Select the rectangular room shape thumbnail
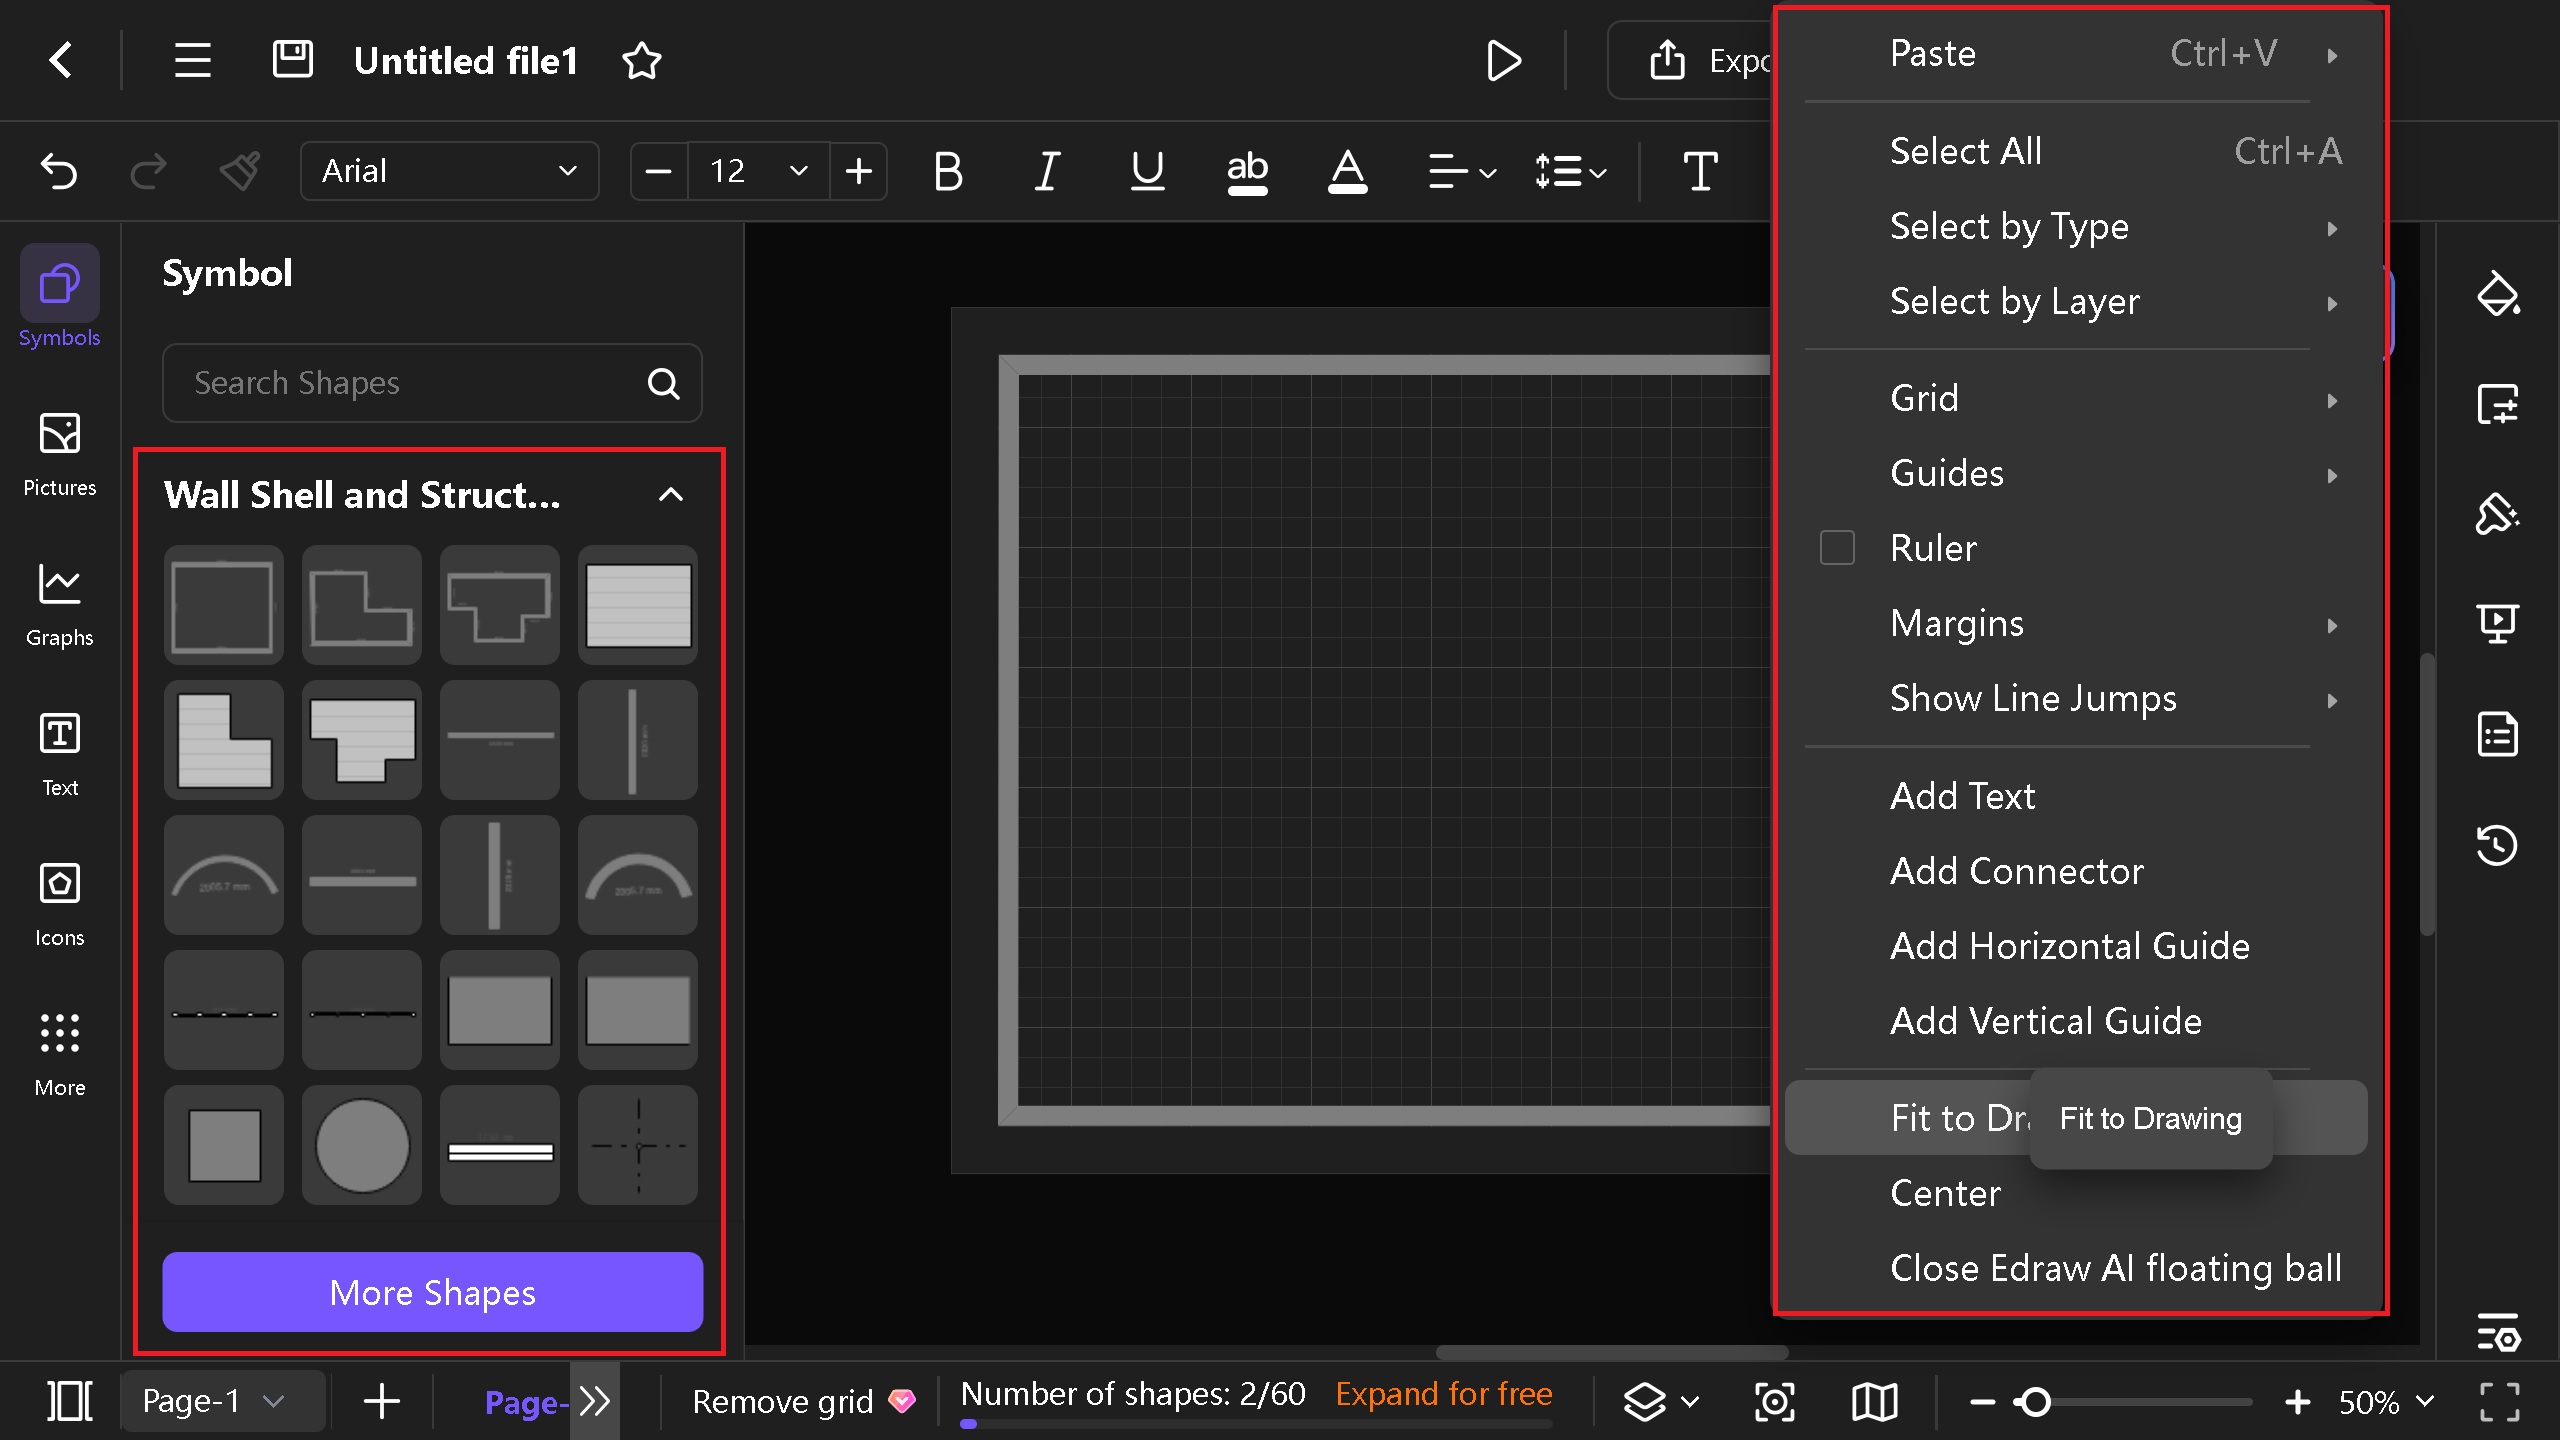2560x1440 pixels. tap(223, 605)
